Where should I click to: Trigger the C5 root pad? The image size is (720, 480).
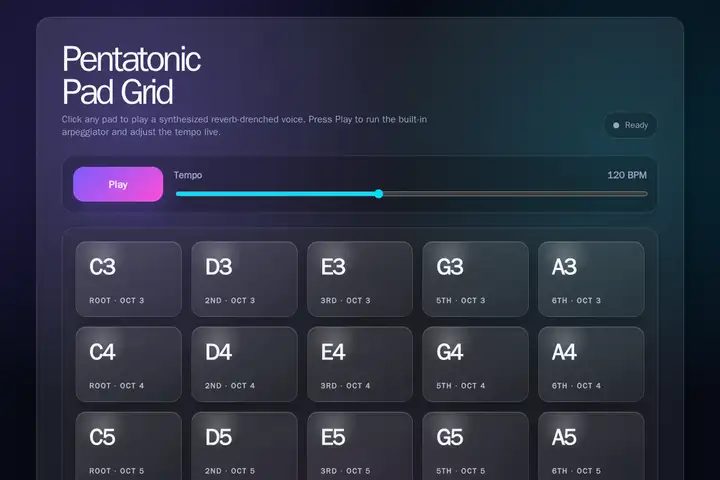129,446
